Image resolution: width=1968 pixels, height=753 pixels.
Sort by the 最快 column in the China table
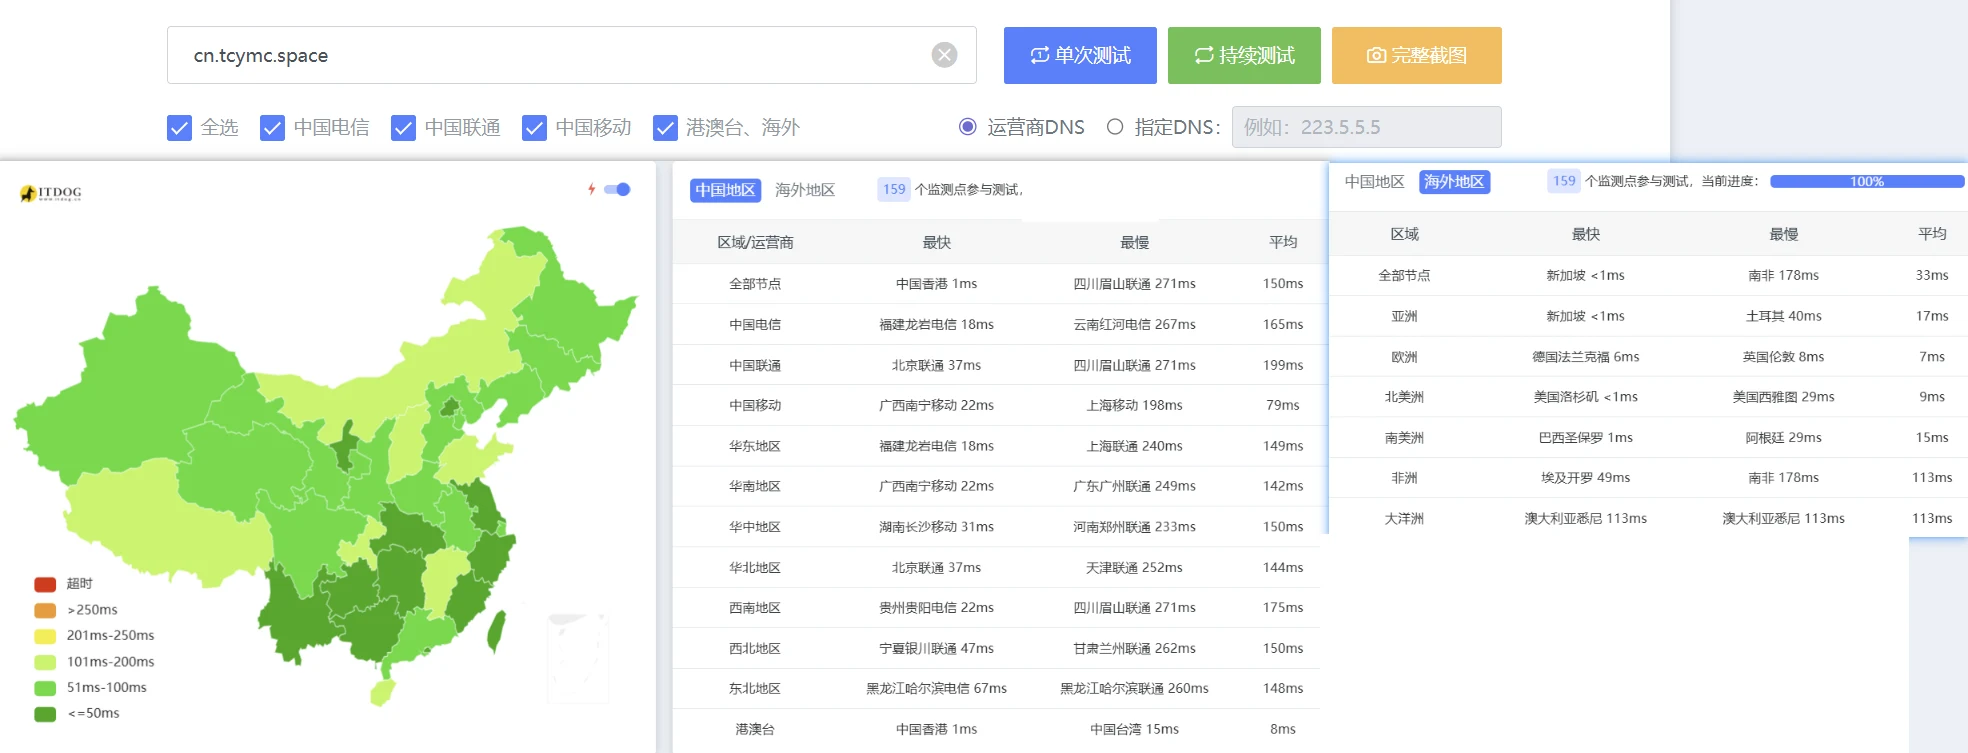(936, 242)
